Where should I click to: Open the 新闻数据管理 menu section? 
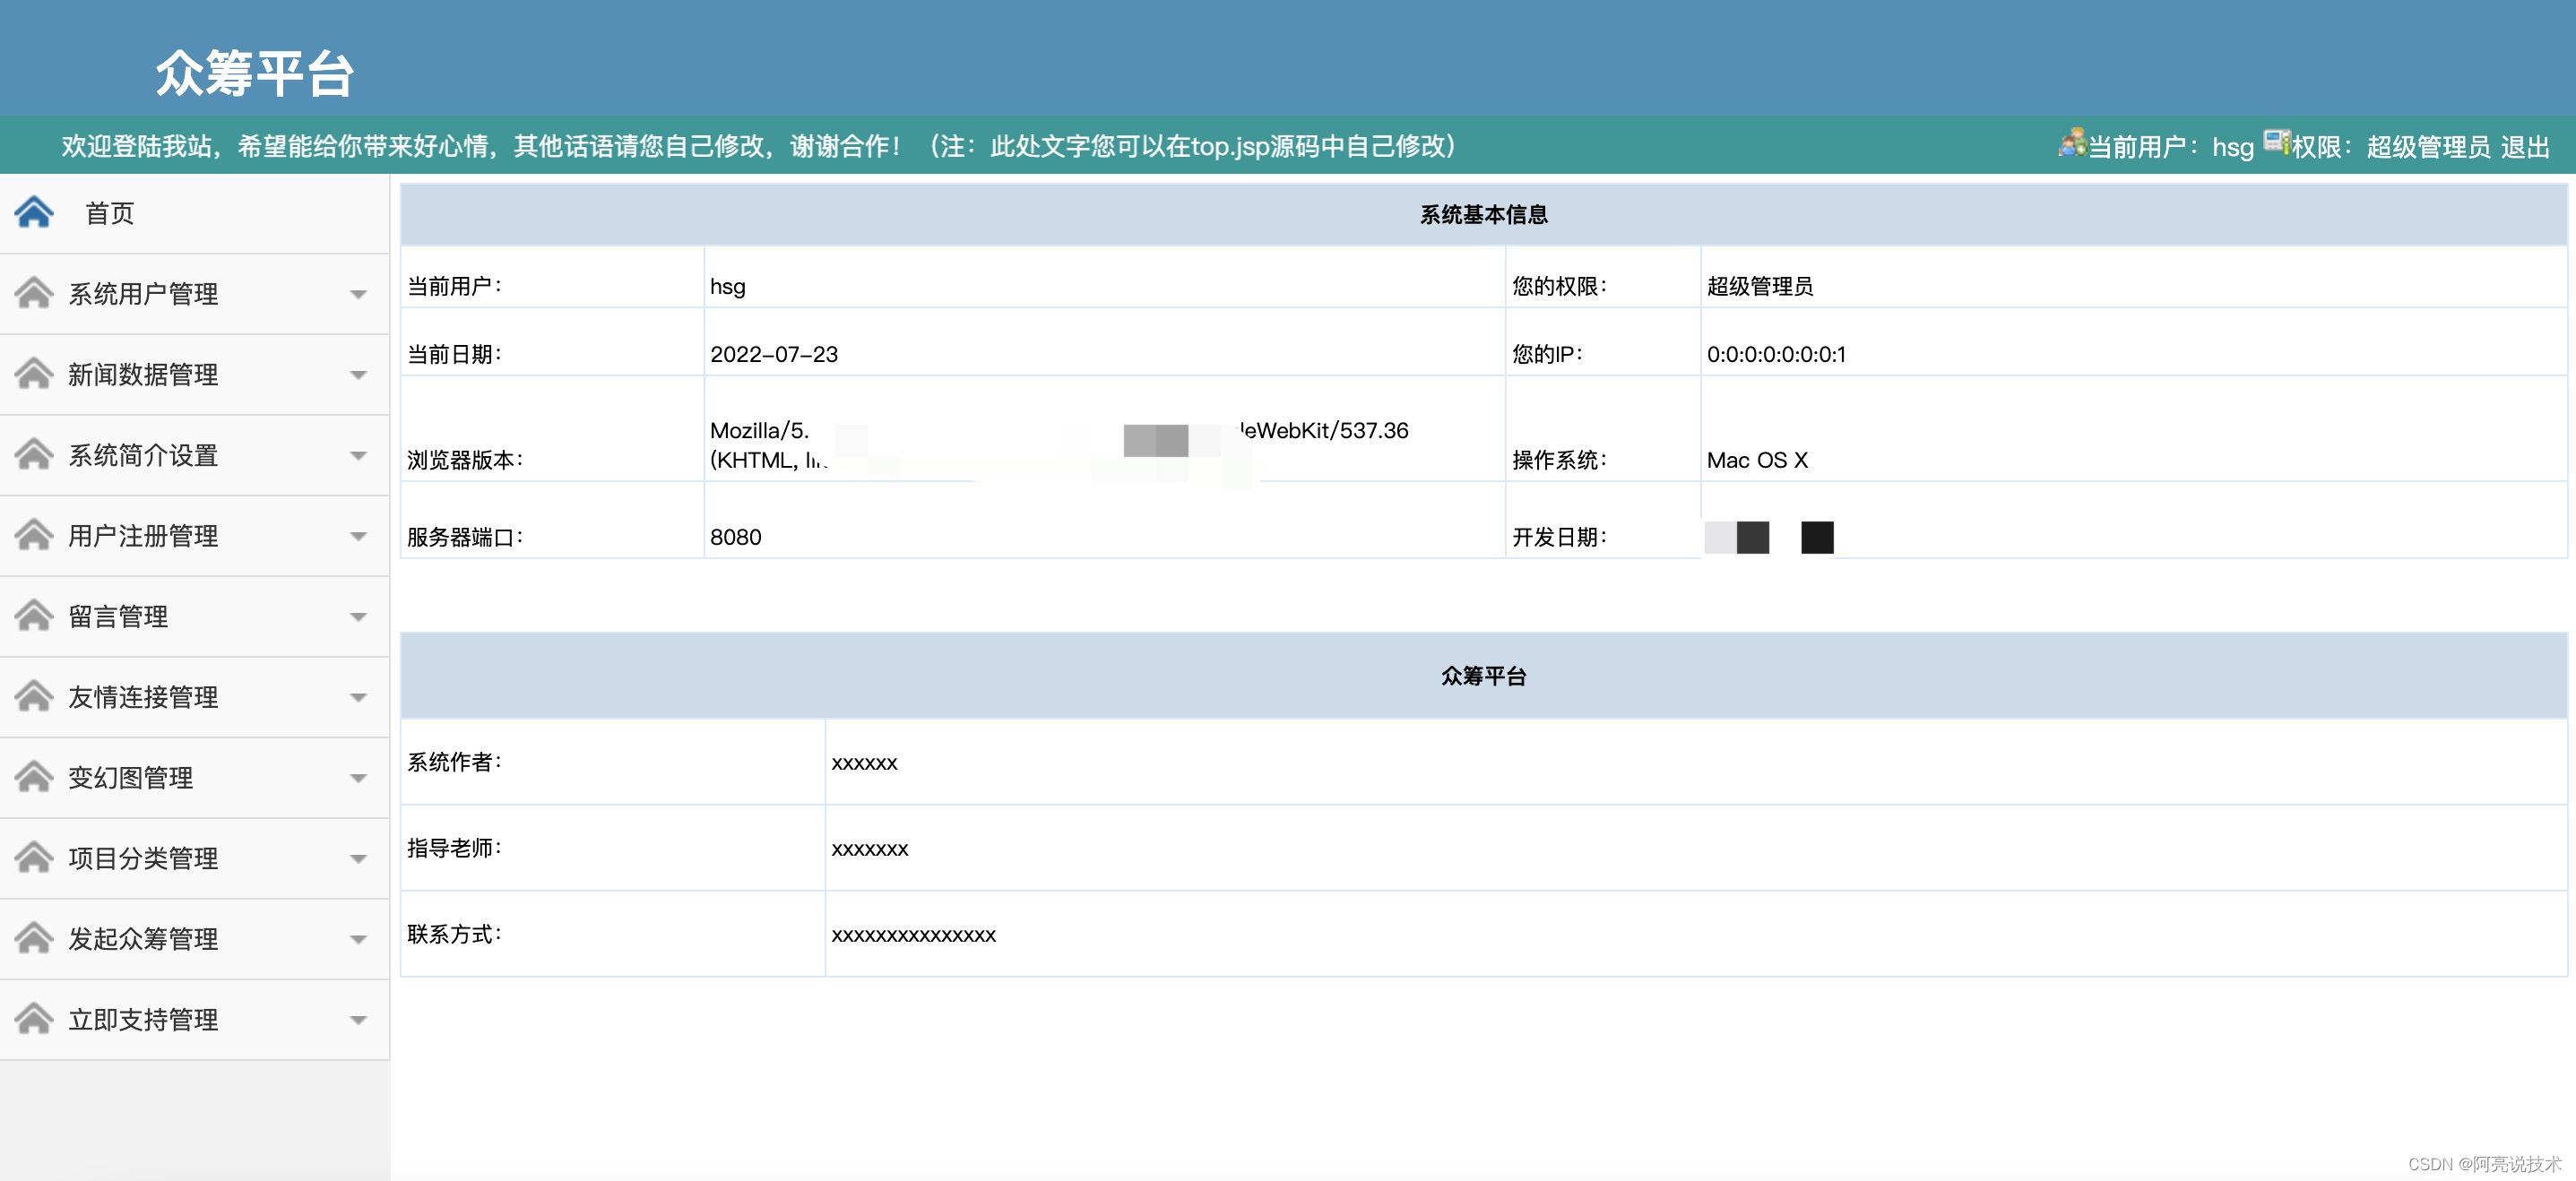[x=143, y=375]
